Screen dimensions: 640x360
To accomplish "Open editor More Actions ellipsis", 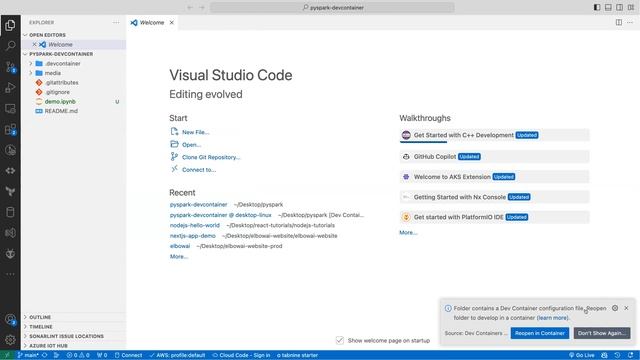I will tap(630, 22).
